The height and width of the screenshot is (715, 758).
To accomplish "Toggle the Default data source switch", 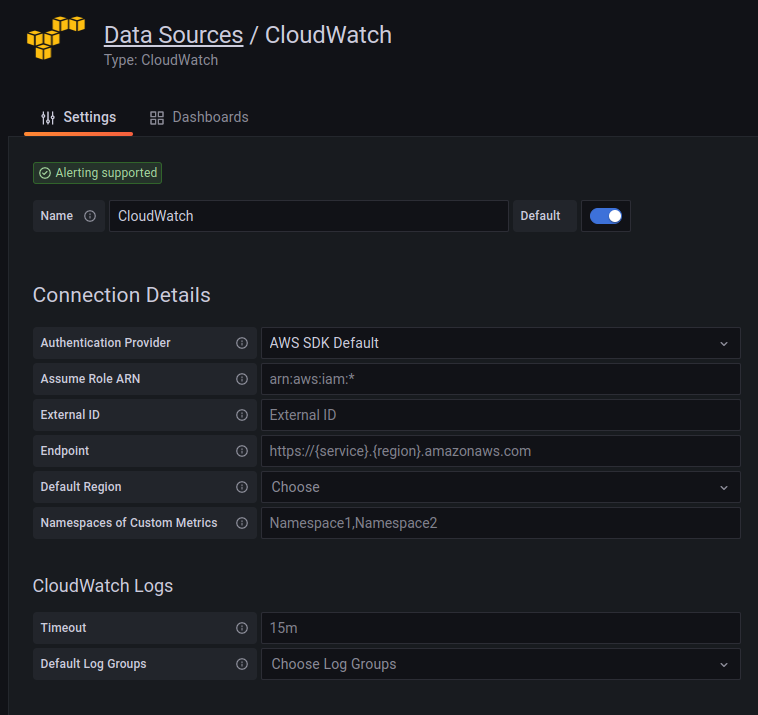I will (606, 216).
